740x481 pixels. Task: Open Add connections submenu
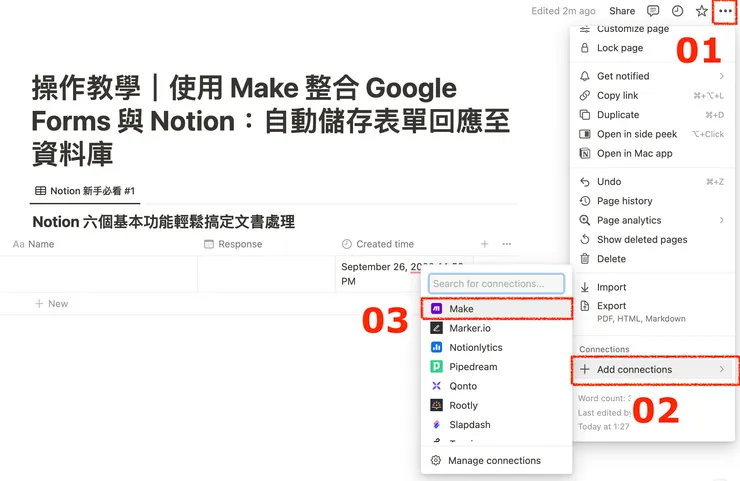[x=652, y=370]
